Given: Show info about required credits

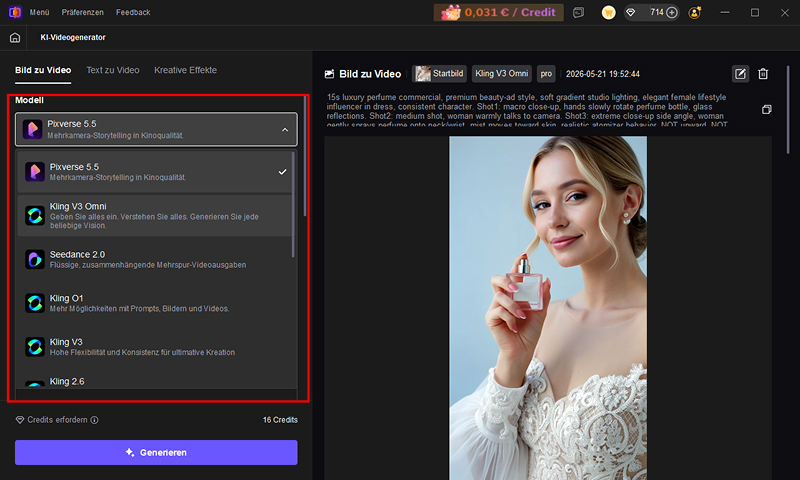Looking at the screenshot, I should [94, 420].
